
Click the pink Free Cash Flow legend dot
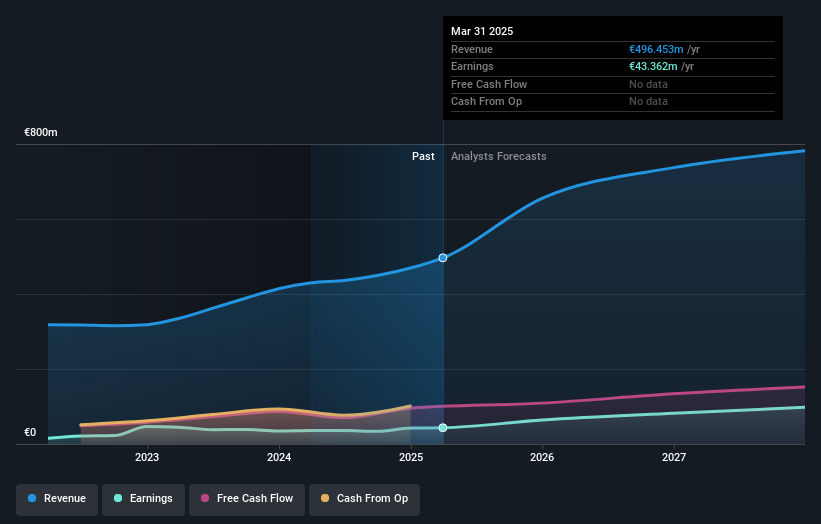tap(205, 498)
